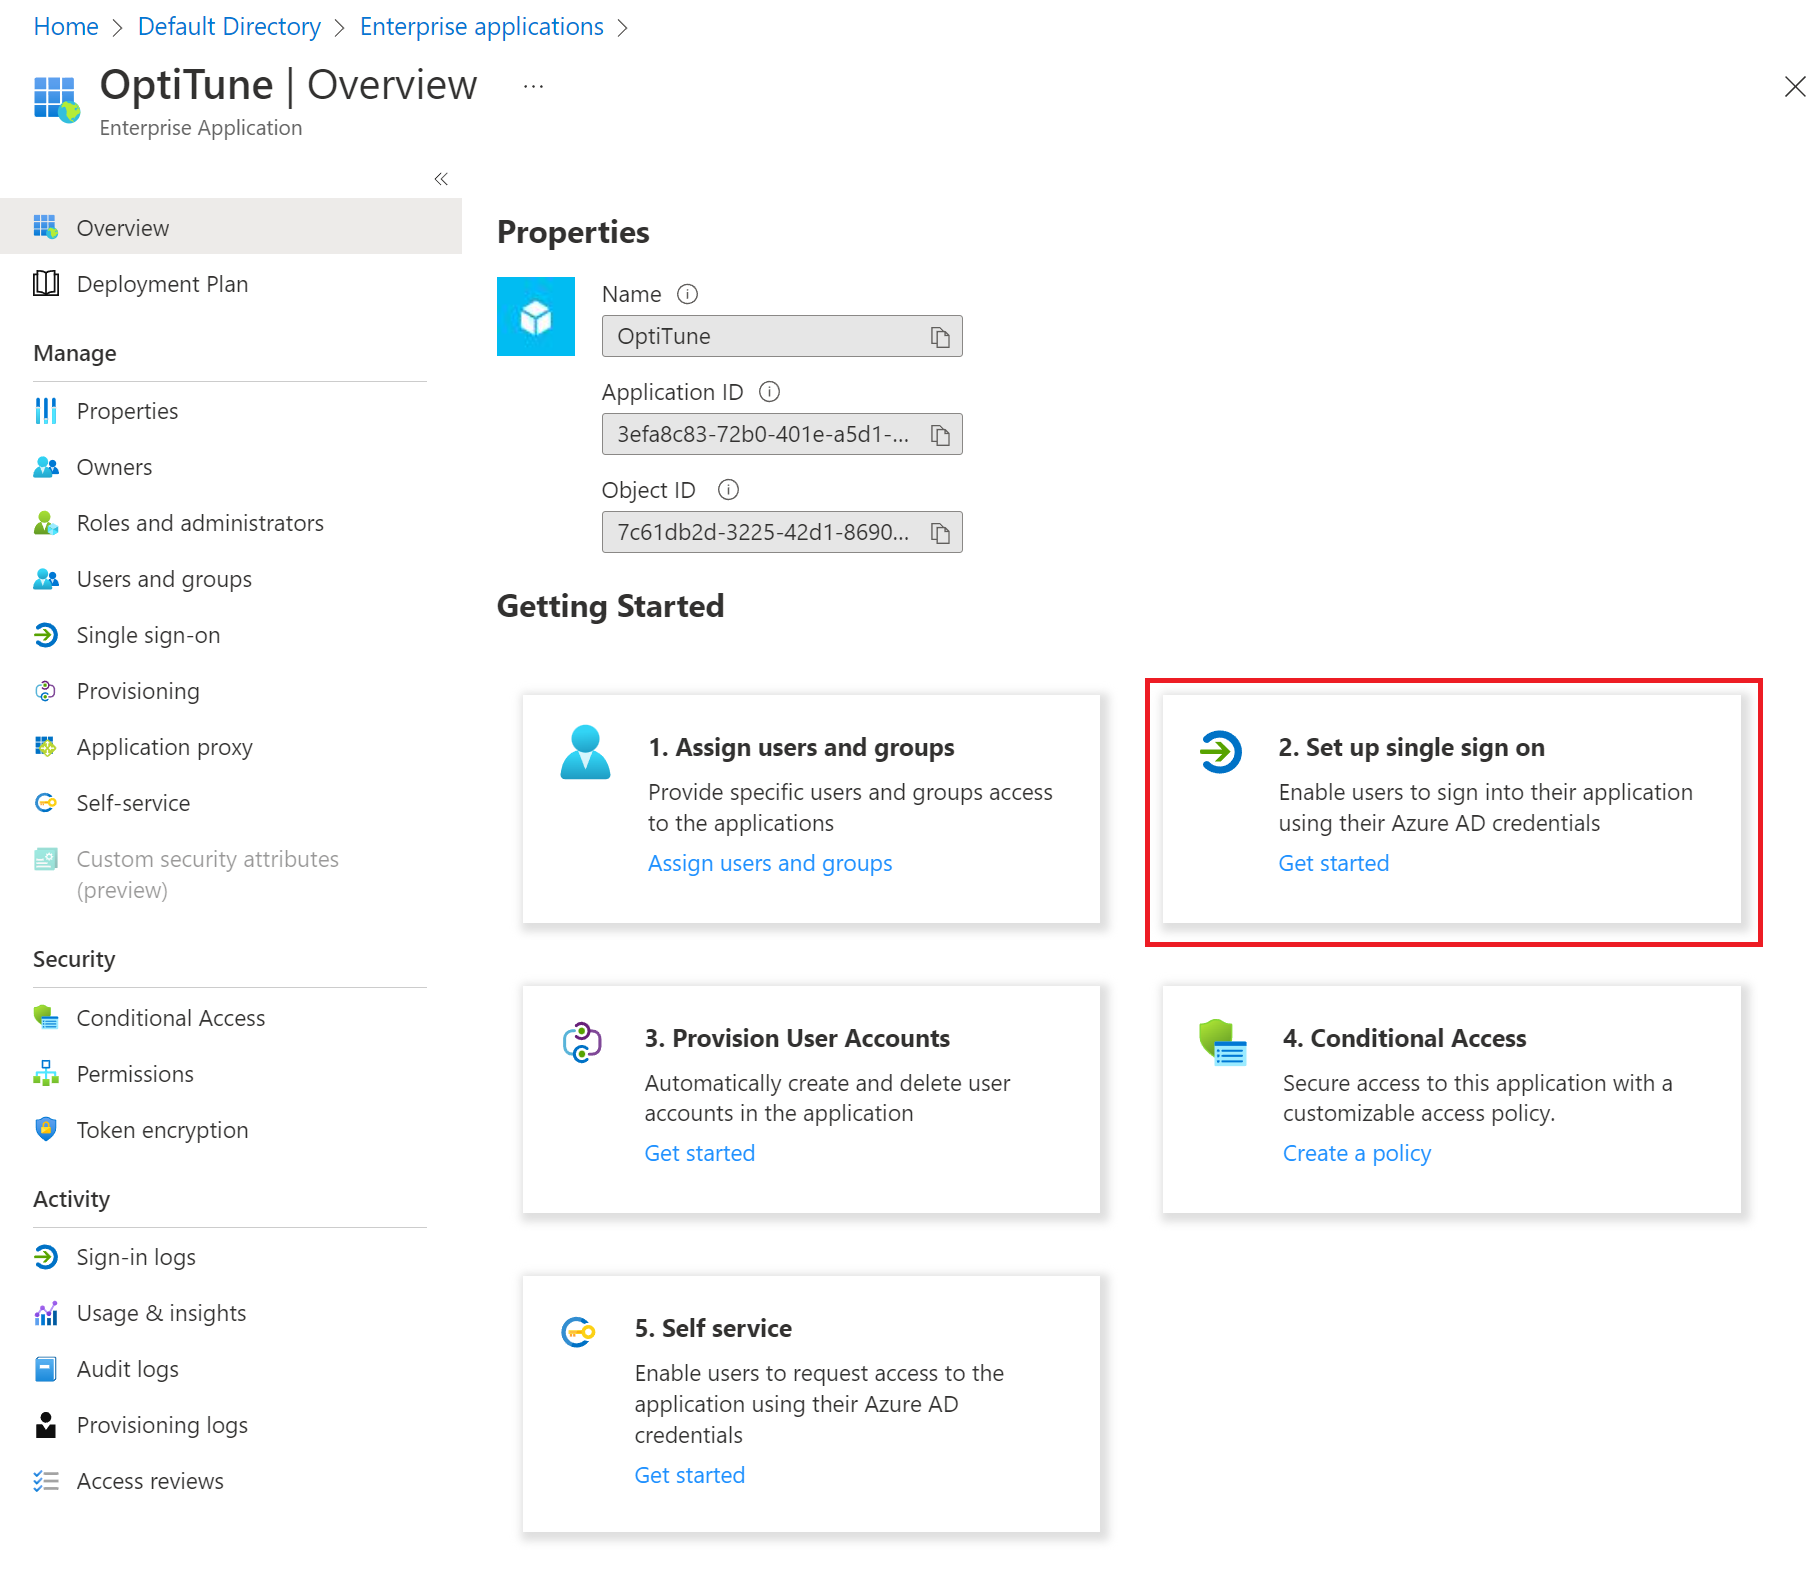Click the Deployment Plan book icon
The image size is (1810, 1572).
coord(46,283)
